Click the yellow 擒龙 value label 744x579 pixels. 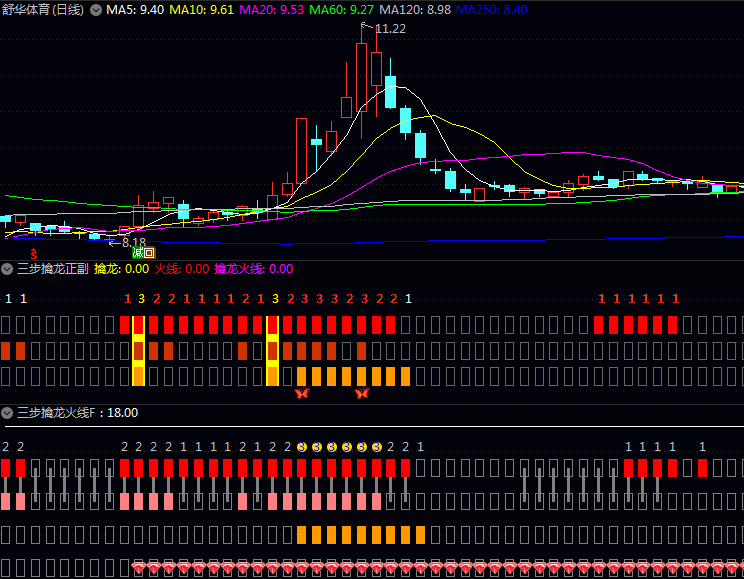(x=121, y=269)
